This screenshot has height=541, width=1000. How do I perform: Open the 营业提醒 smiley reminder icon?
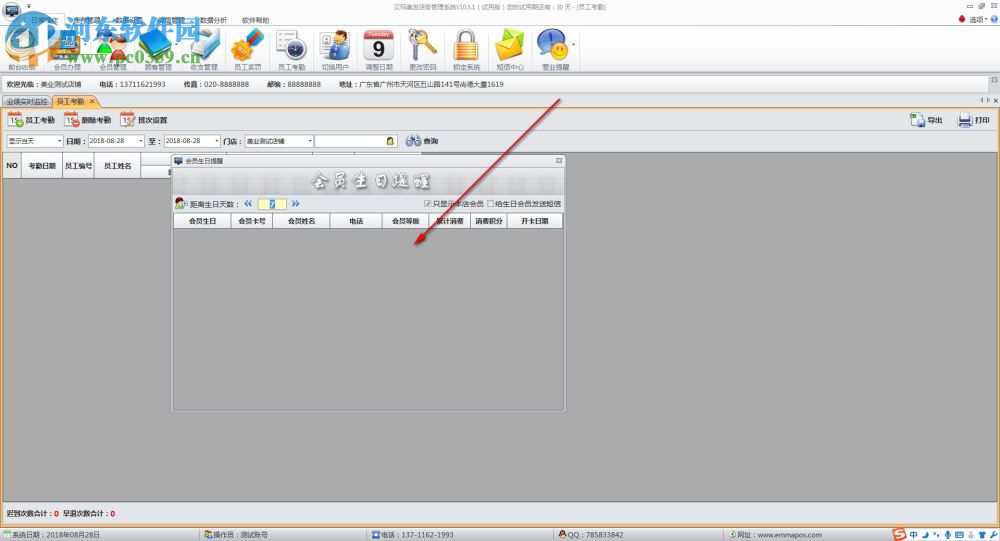pyautogui.click(x=554, y=49)
